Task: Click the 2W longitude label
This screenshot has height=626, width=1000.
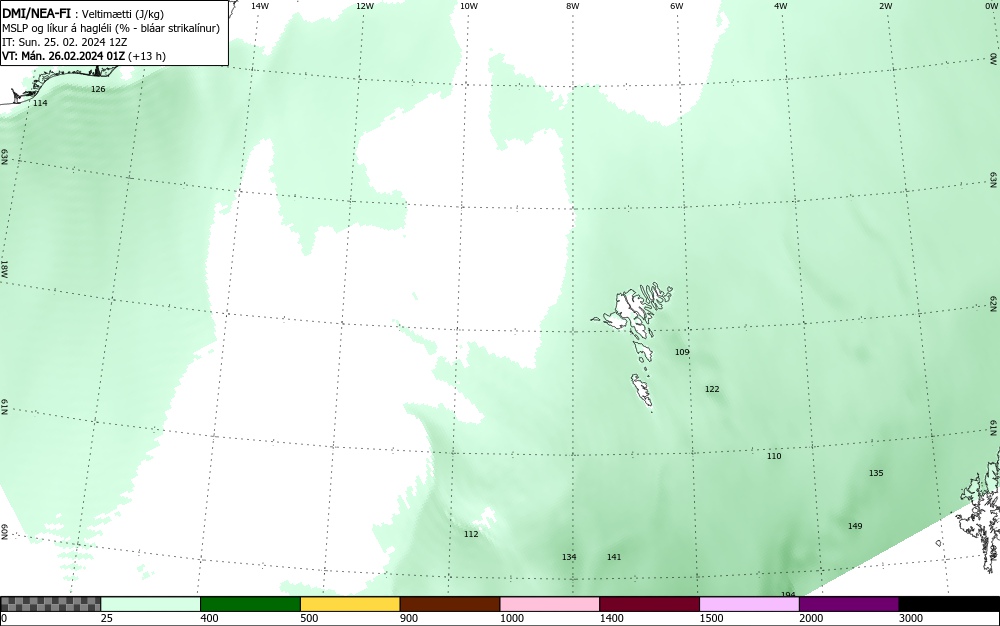Action: (x=885, y=6)
